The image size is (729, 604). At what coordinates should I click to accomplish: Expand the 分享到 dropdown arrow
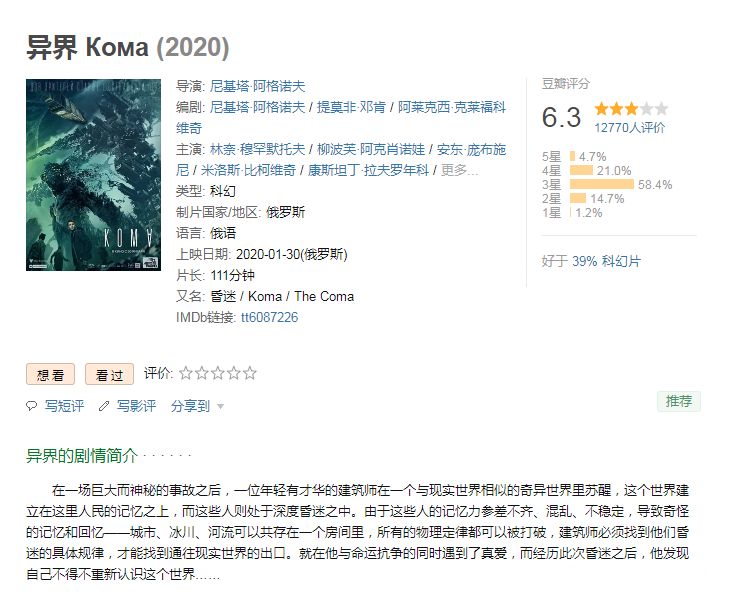tap(220, 406)
